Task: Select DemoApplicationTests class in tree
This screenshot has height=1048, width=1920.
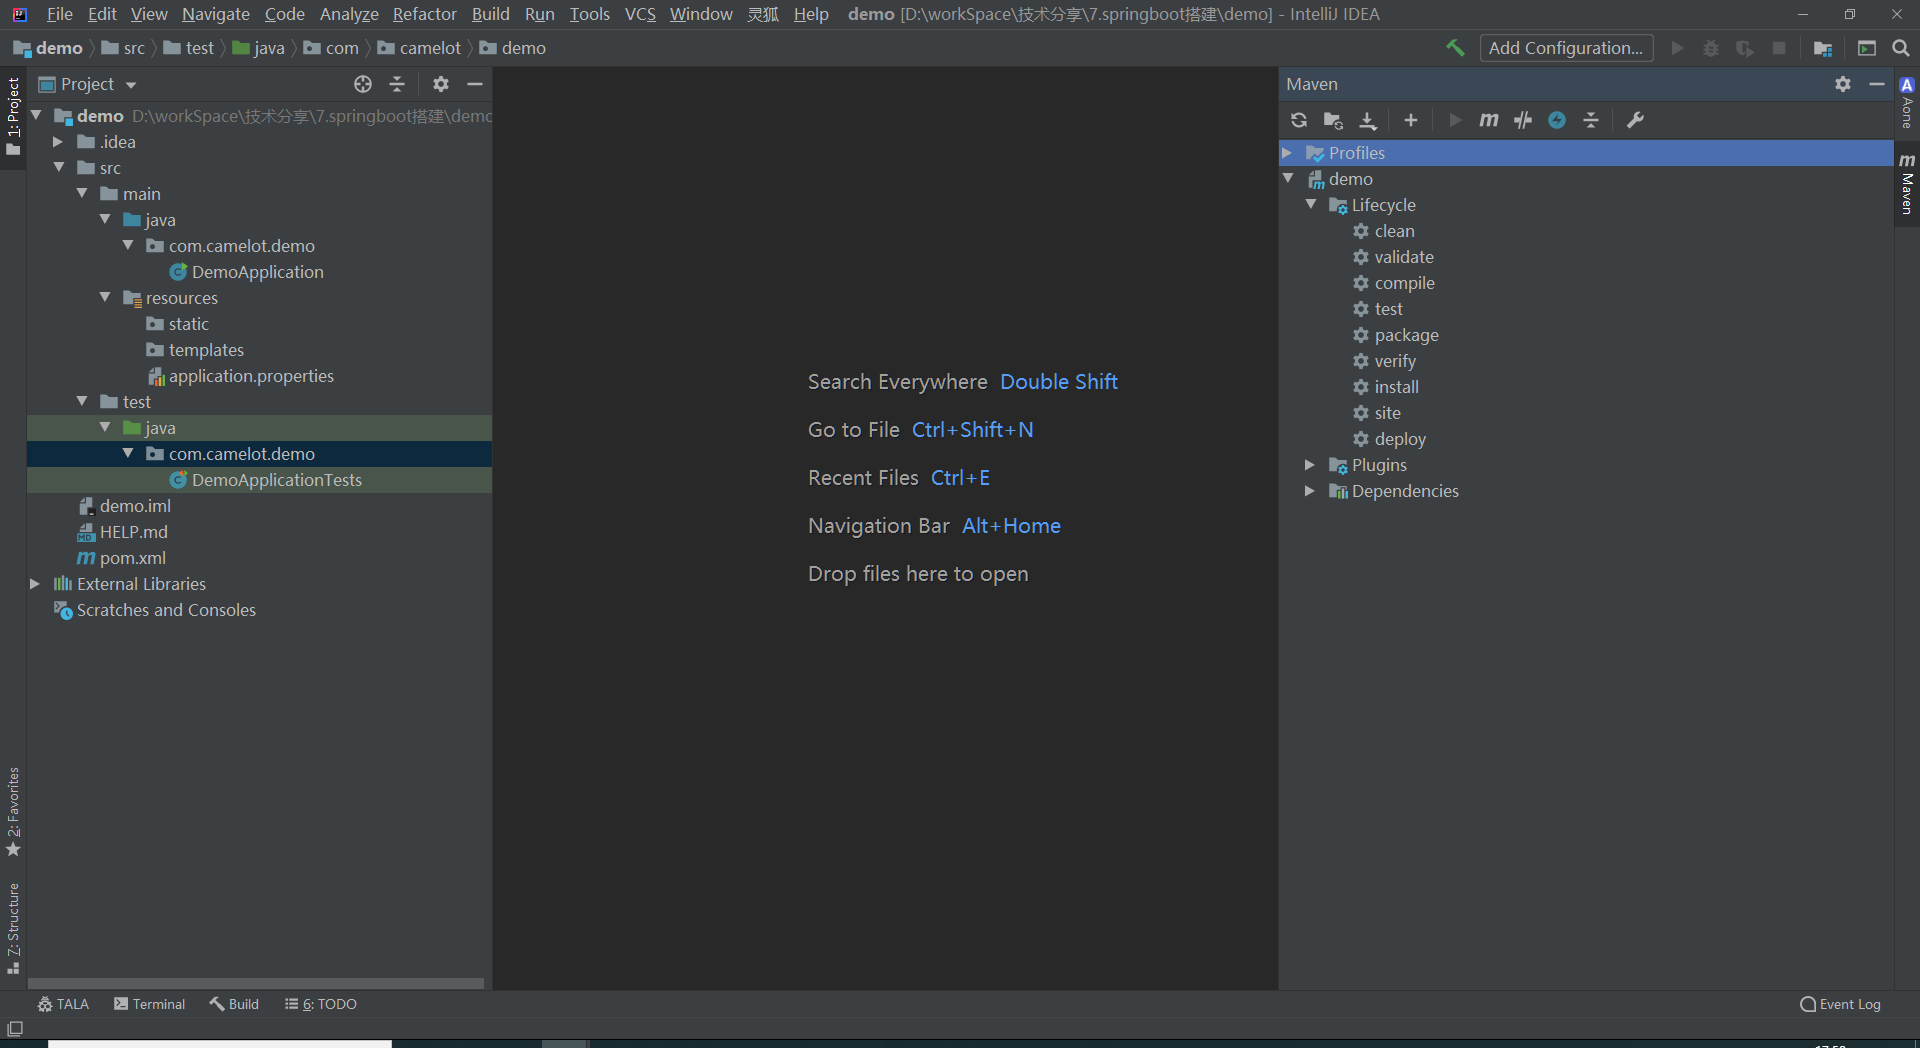Action: [x=277, y=480]
